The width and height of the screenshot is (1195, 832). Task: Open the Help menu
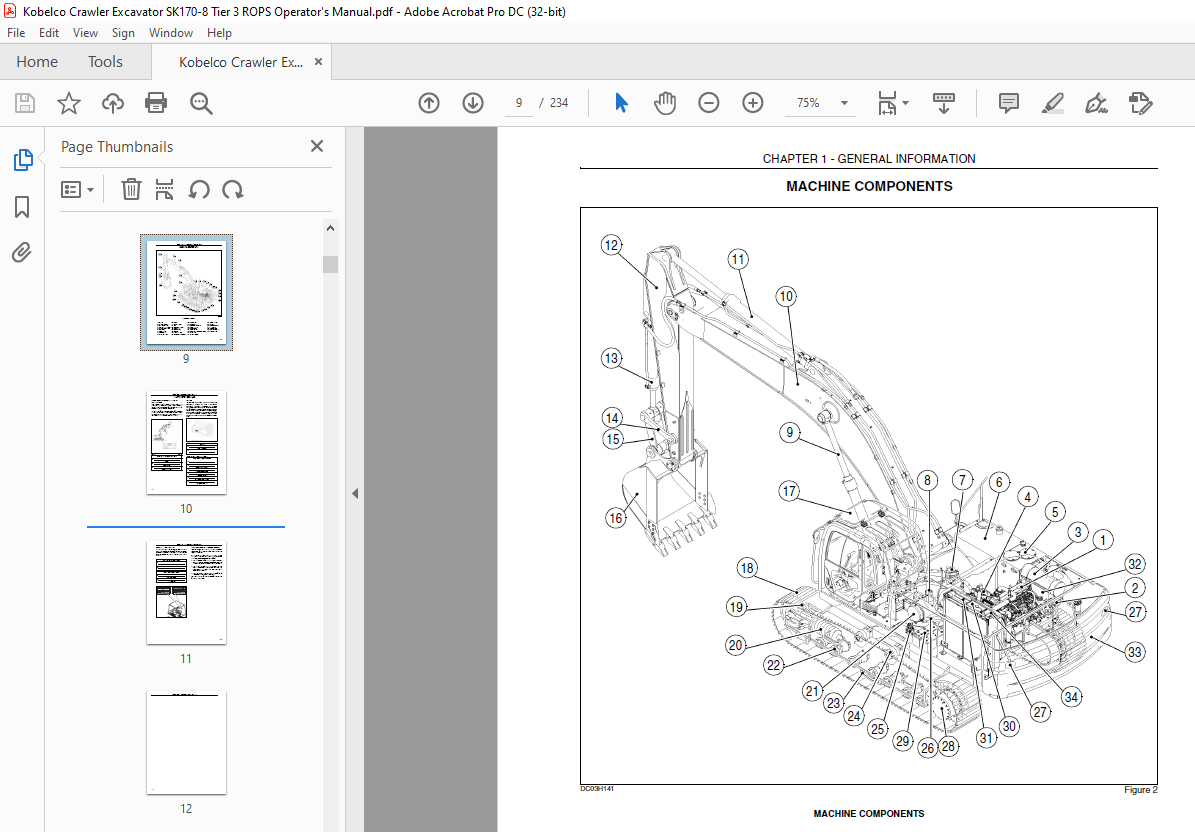(219, 33)
